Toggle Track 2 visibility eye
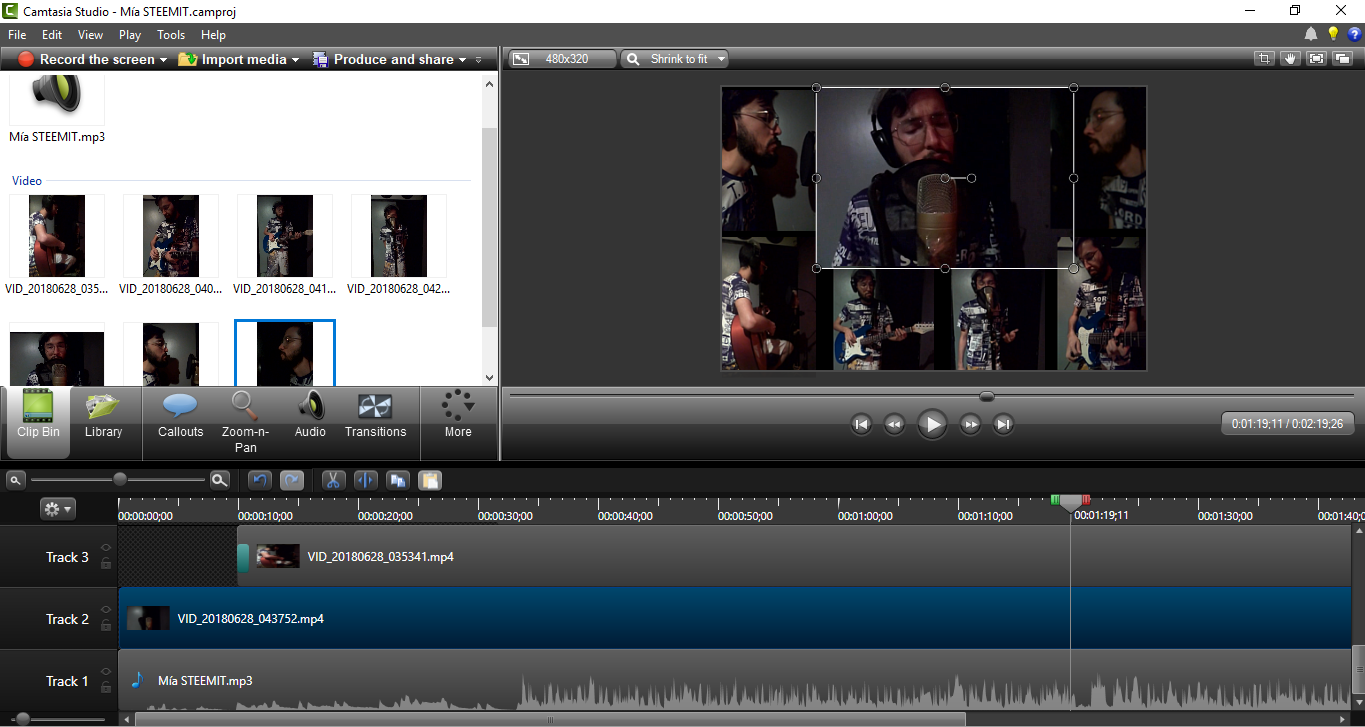 point(106,611)
